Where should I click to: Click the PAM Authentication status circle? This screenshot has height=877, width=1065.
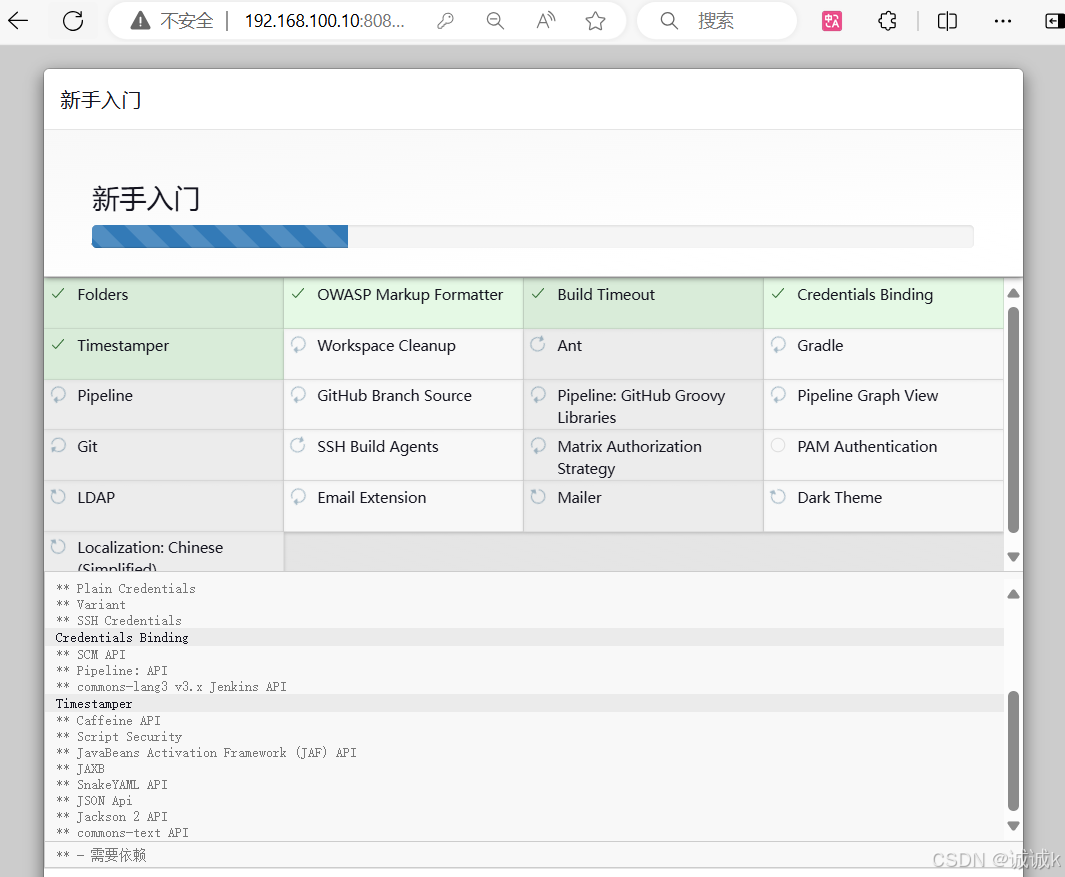[778, 446]
